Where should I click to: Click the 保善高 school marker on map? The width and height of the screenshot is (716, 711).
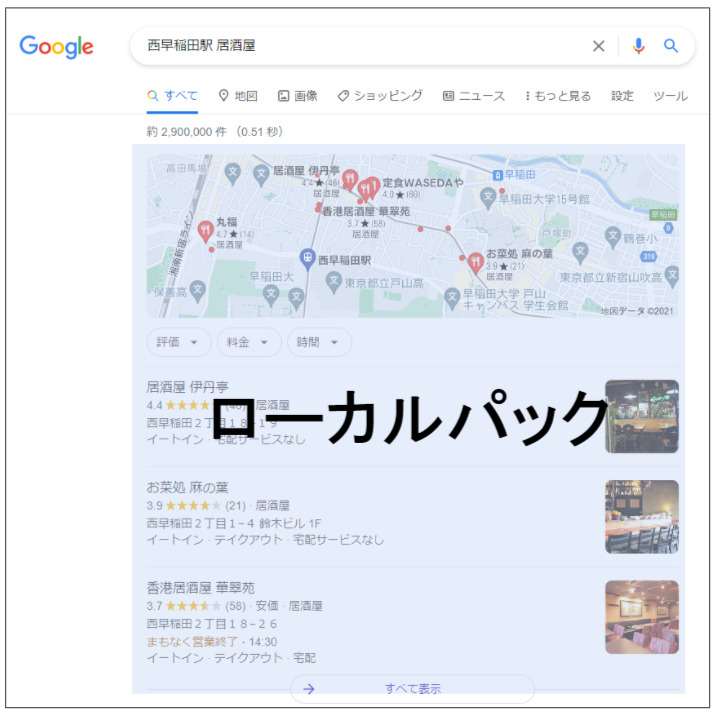point(197,290)
